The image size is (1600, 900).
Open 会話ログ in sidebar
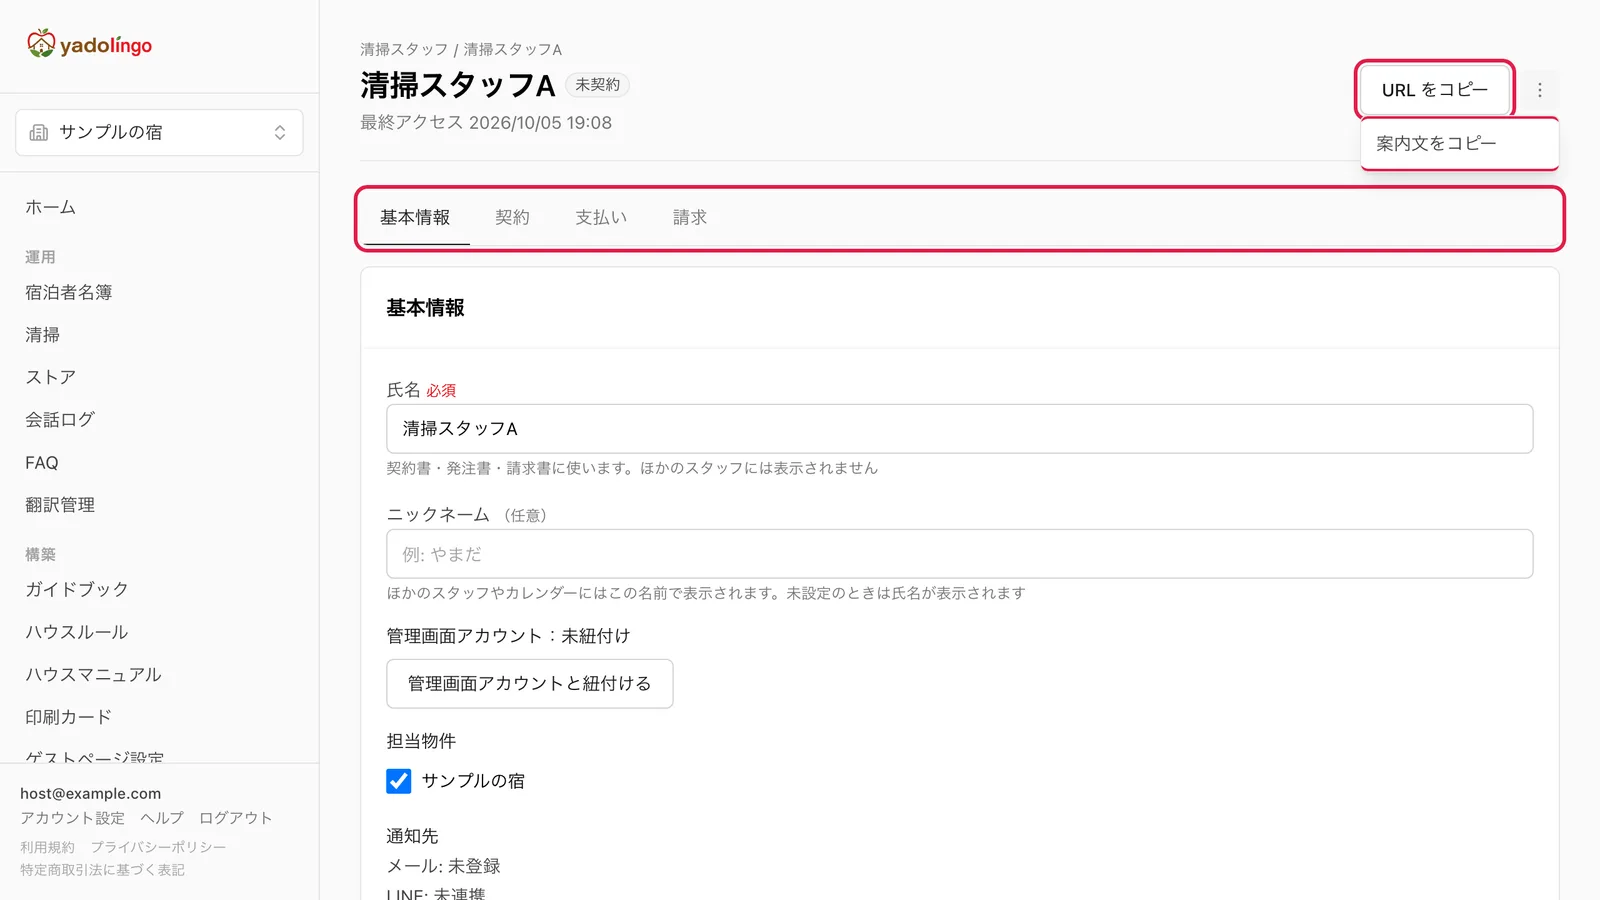tap(60, 420)
